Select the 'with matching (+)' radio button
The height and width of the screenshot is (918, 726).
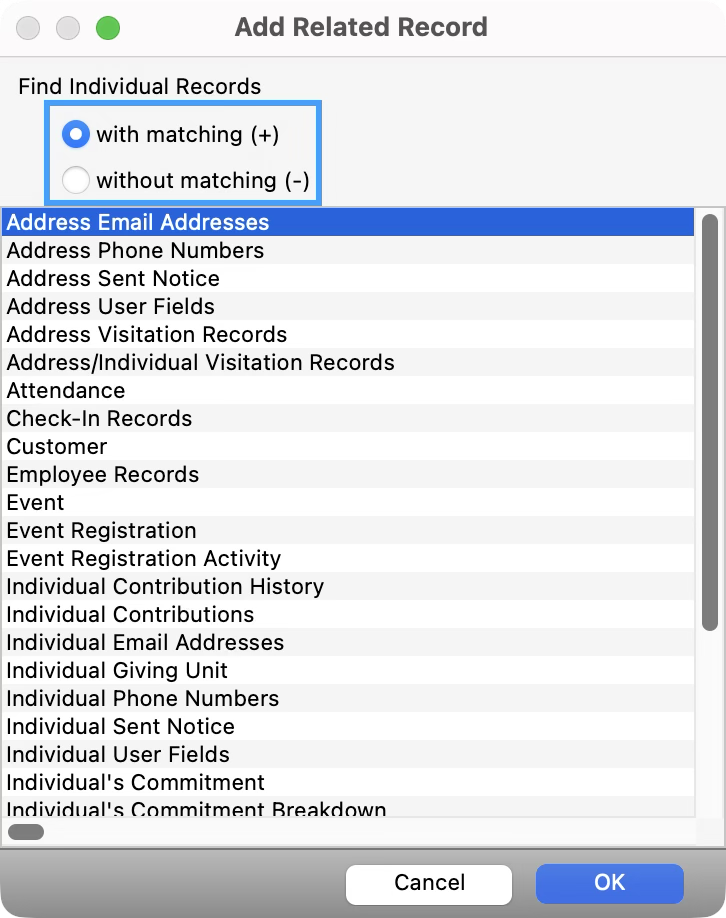tap(76, 134)
